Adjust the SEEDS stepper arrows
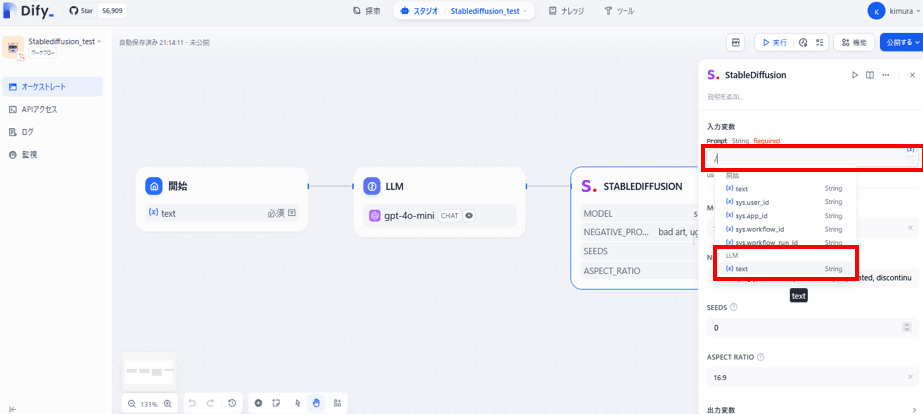 [x=907, y=327]
